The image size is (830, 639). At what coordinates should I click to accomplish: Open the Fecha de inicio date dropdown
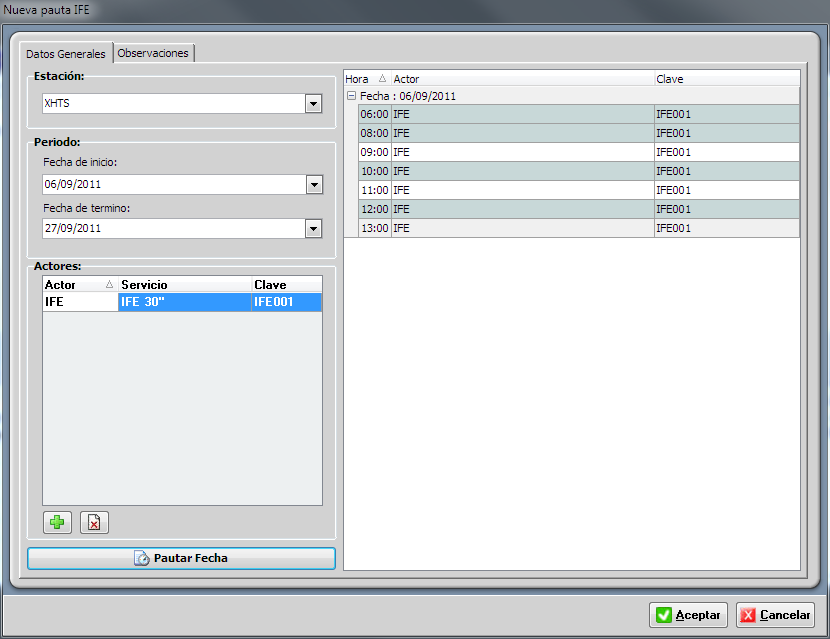313,185
